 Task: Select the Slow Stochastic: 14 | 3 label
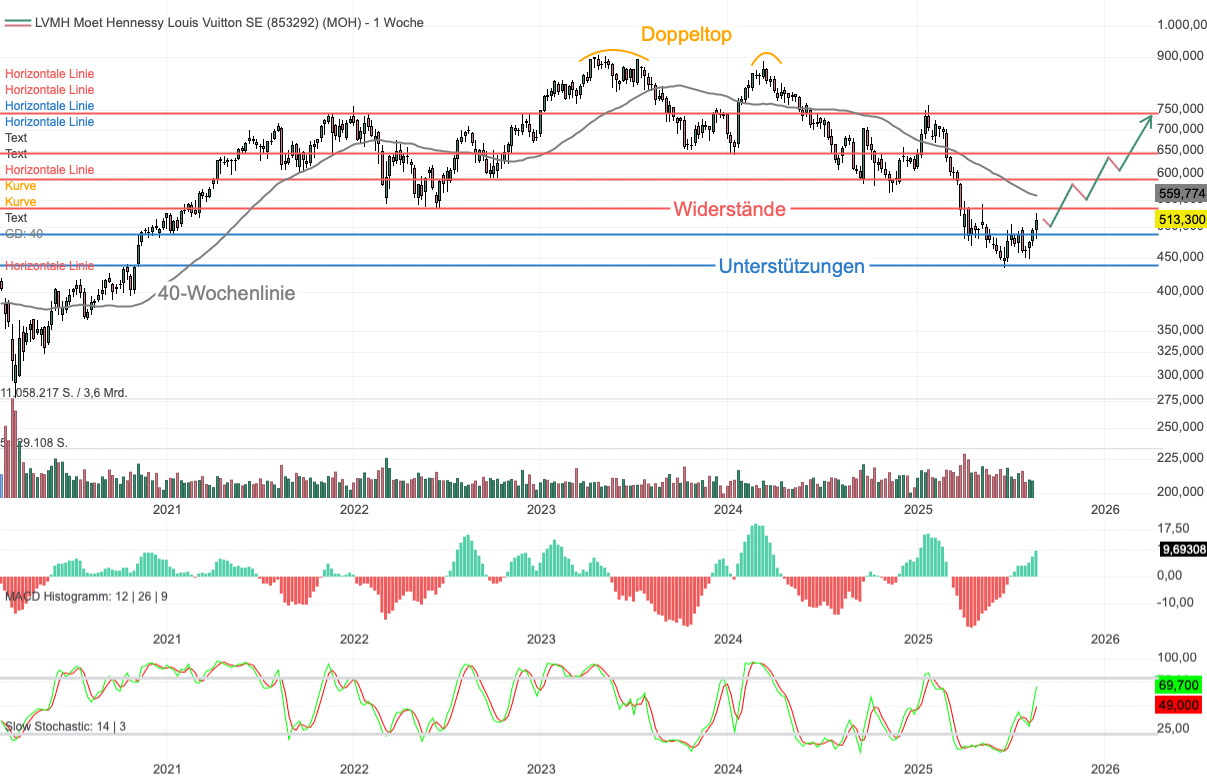[65, 726]
